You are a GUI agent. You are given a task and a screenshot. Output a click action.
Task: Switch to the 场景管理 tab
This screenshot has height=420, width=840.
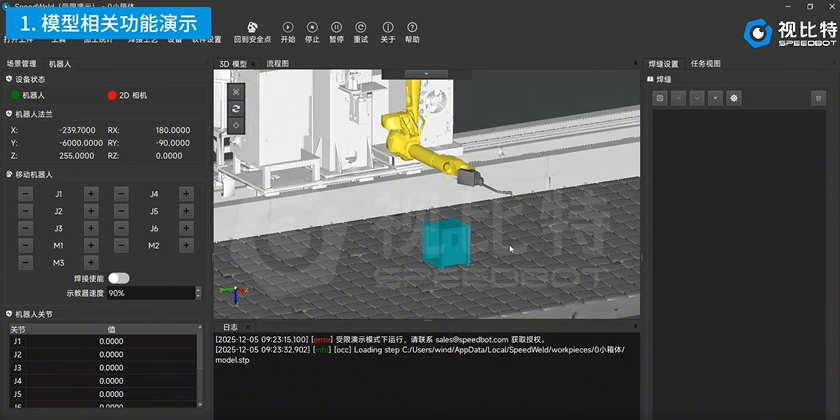tap(21, 64)
